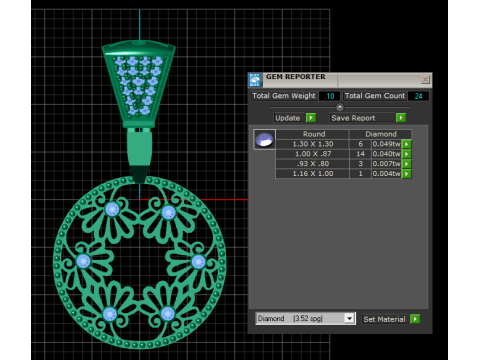This screenshot has width=480, height=360.
Task: Click the arrow for the 1.16 X 1.00 row
Action: tap(407, 174)
